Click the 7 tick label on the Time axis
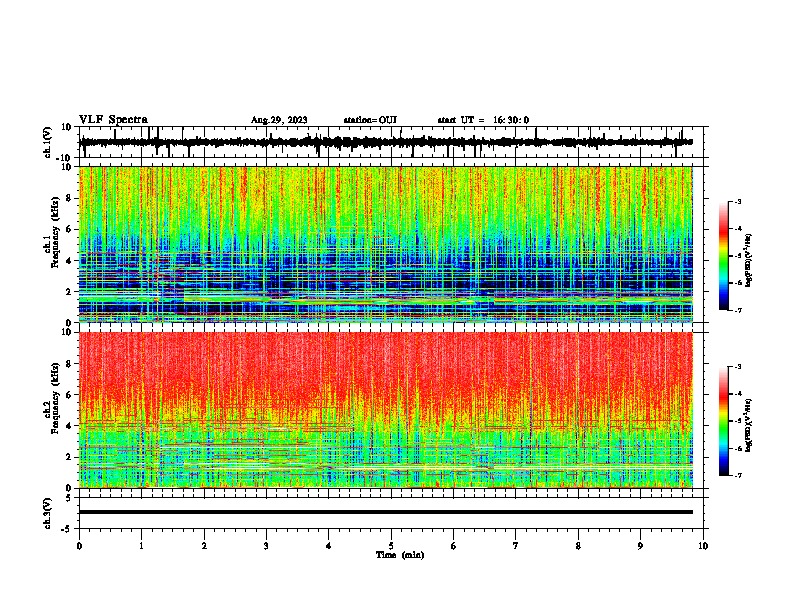 pyautogui.click(x=516, y=546)
